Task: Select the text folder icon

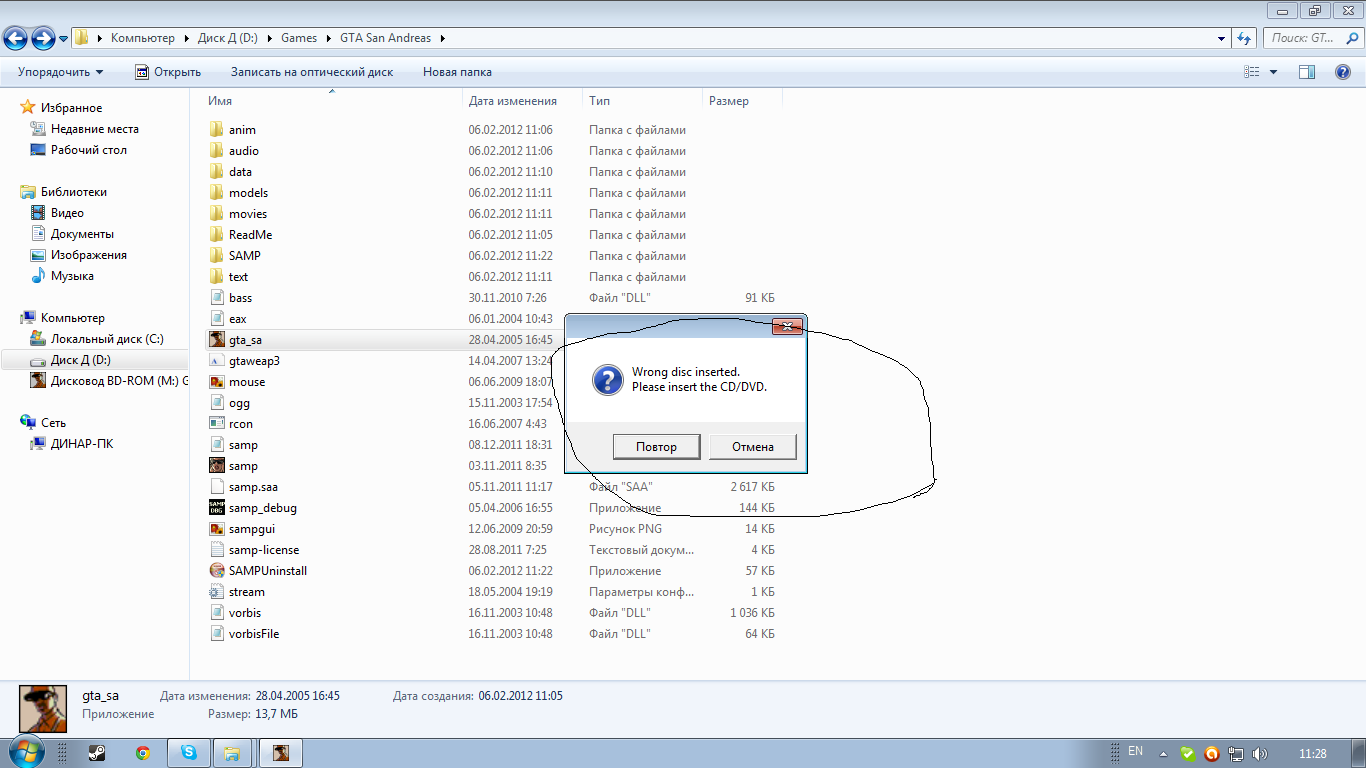Action: click(217, 277)
